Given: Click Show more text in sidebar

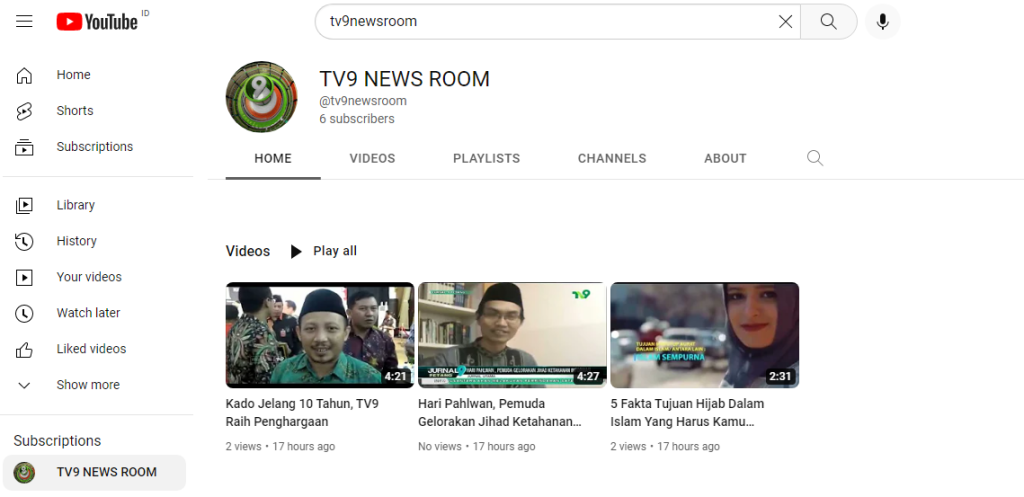Looking at the screenshot, I should pyautogui.click(x=88, y=385).
